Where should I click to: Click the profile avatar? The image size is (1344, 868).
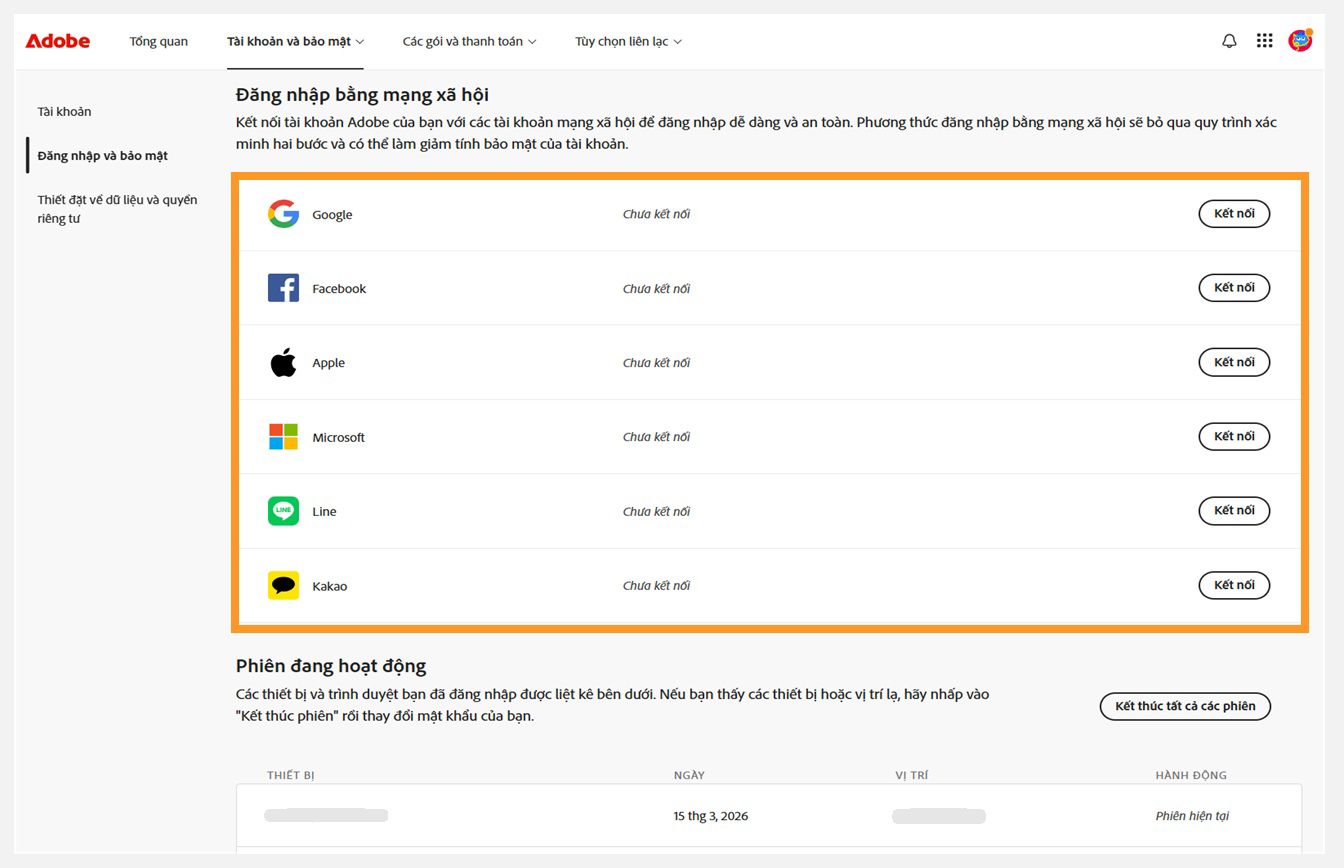click(x=1300, y=41)
